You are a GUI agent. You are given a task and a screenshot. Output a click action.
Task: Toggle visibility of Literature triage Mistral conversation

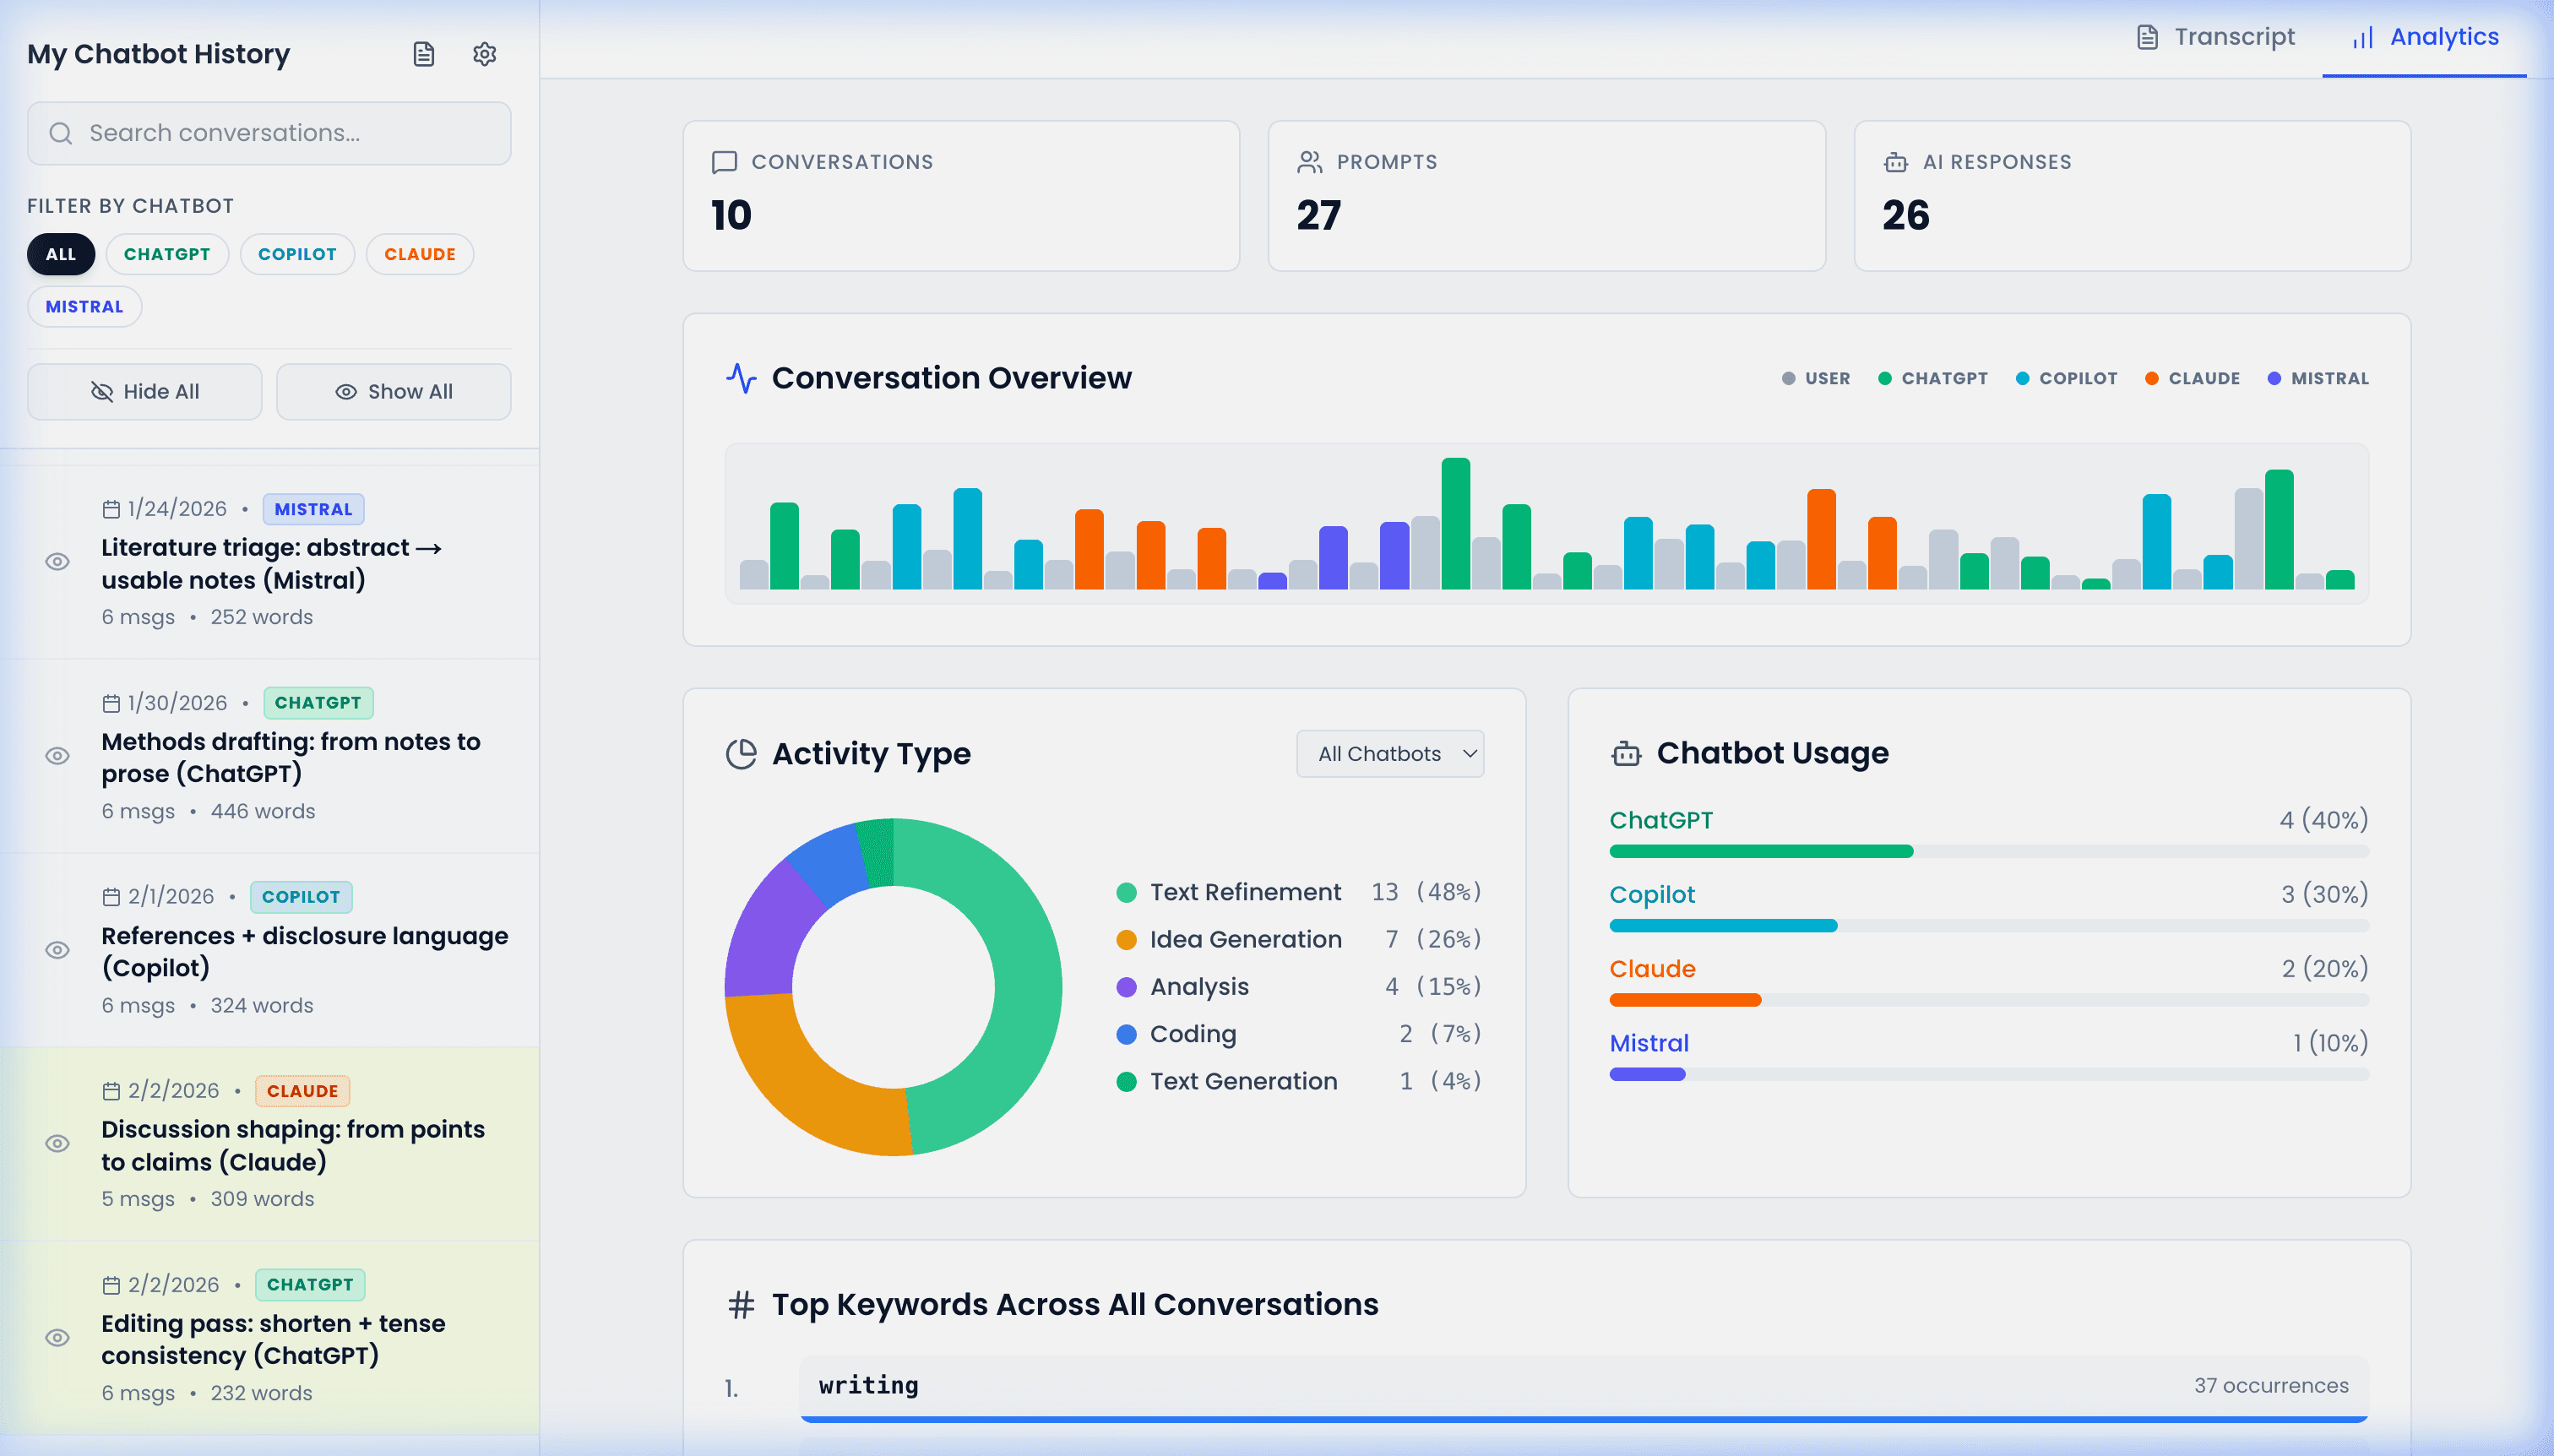[58, 562]
